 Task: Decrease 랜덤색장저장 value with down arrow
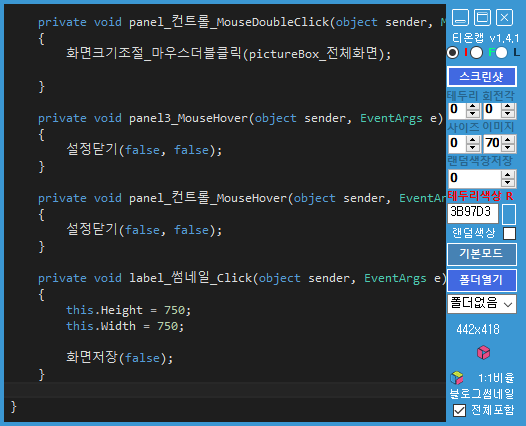[508, 182]
